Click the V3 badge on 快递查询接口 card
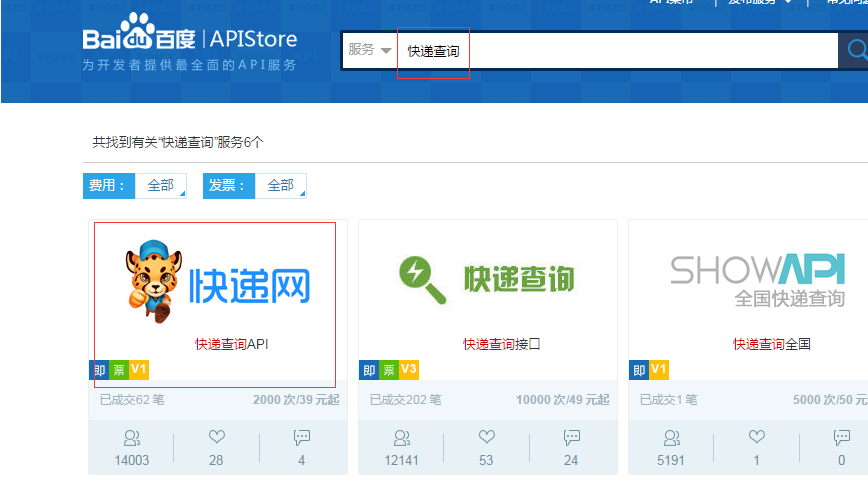This screenshot has height=494, width=868. (409, 370)
